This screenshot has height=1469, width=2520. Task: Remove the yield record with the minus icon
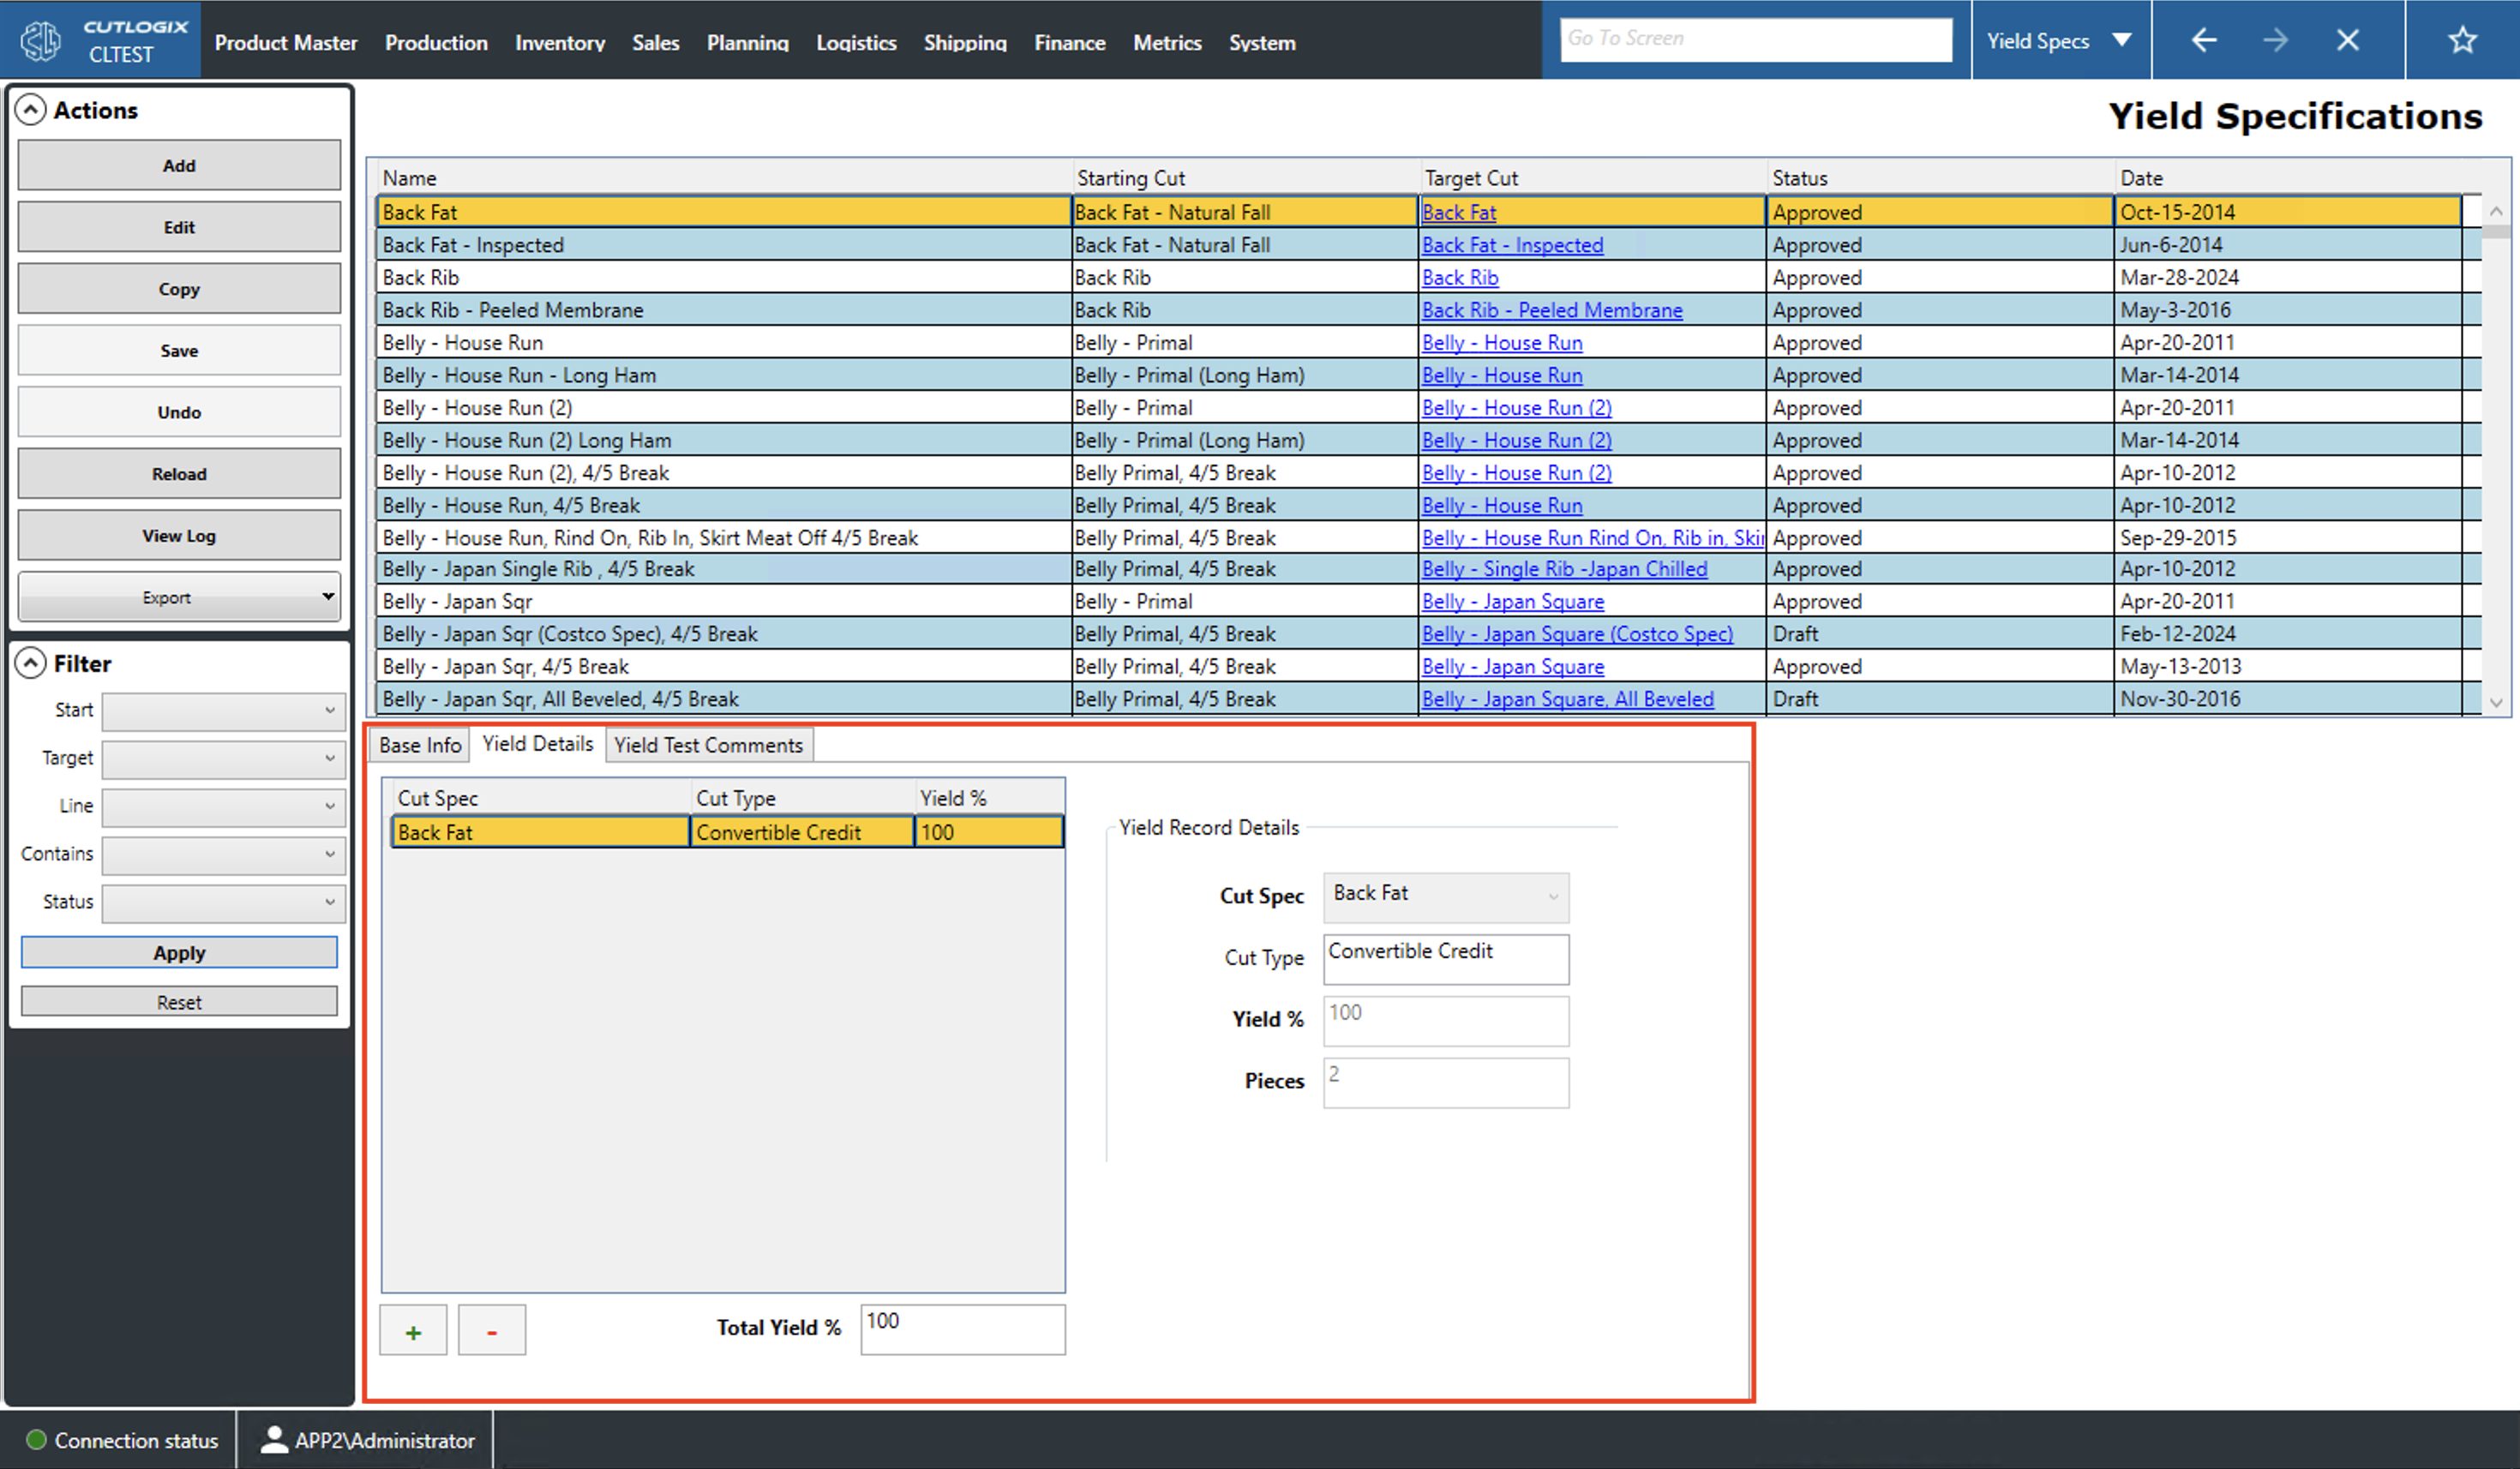[x=491, y=1330]
